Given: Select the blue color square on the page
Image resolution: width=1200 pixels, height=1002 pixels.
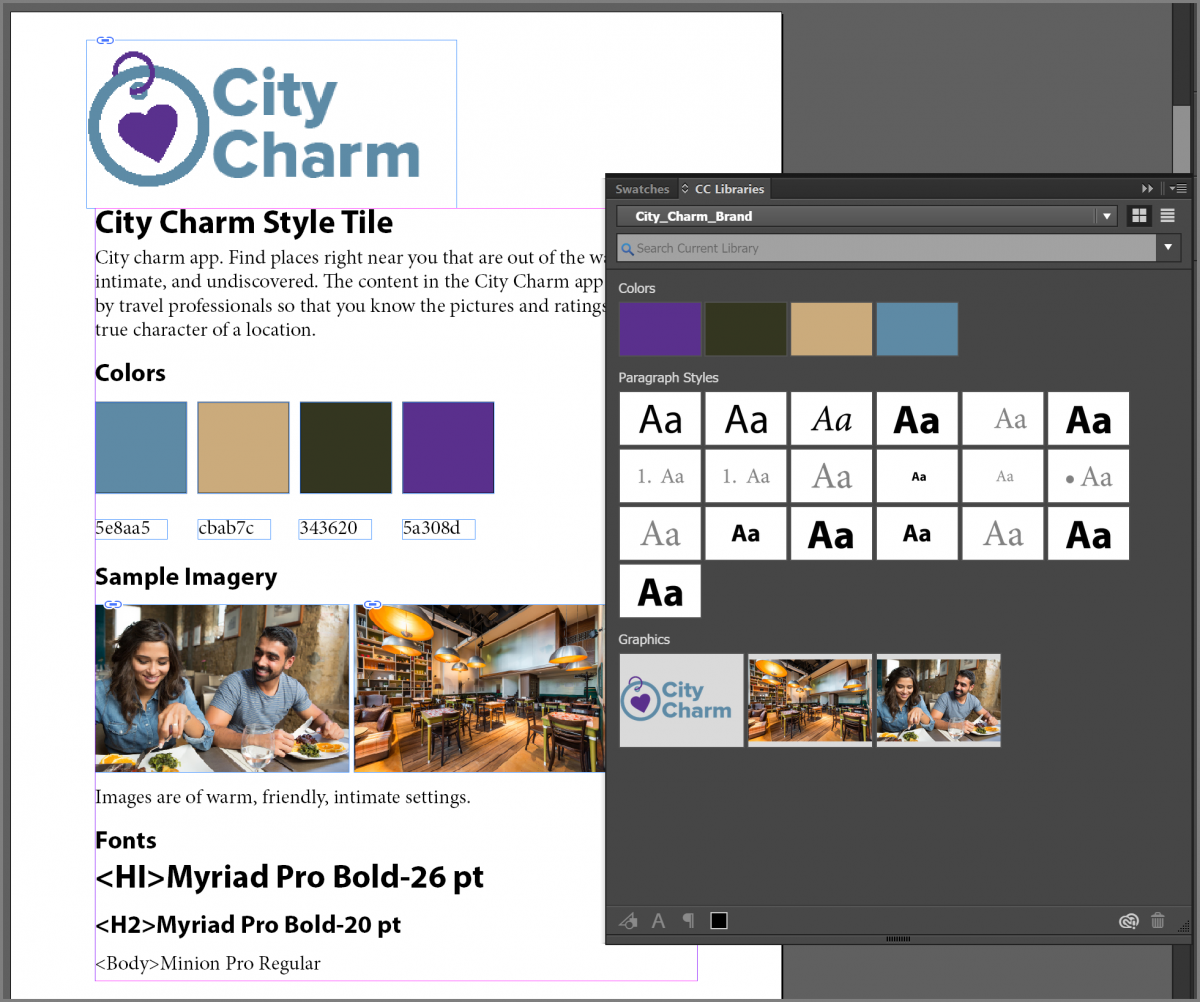Looking at the screenshot, I should click(x=141, y=447).
